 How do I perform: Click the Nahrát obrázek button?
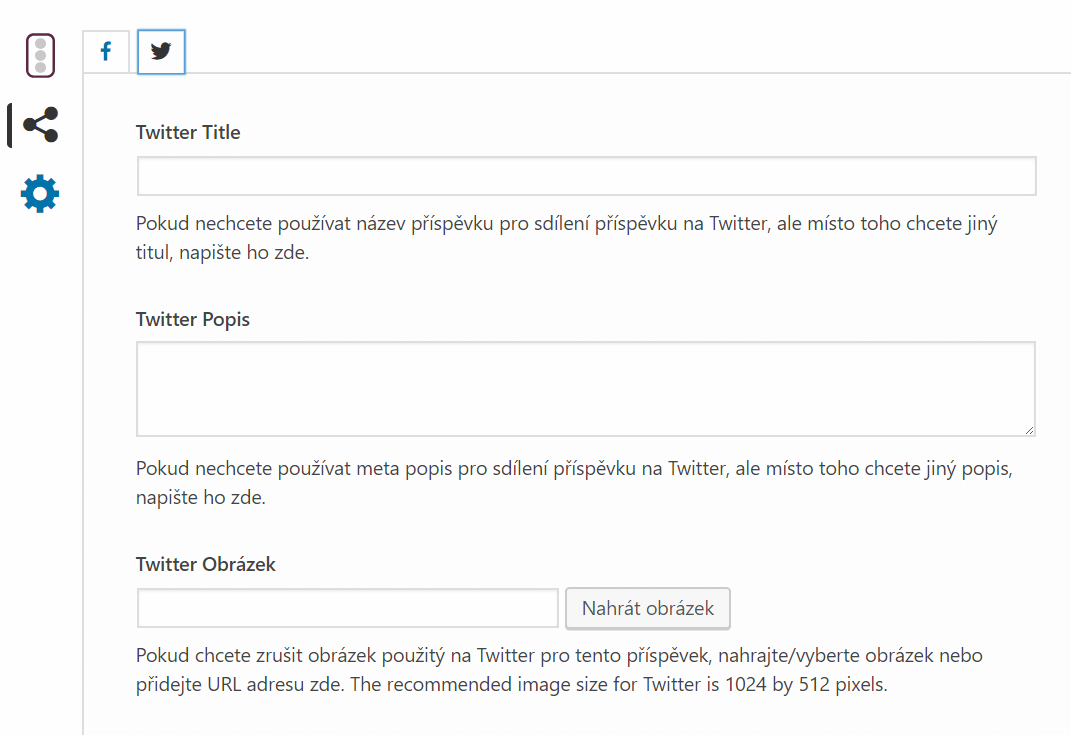click(648, 608)
